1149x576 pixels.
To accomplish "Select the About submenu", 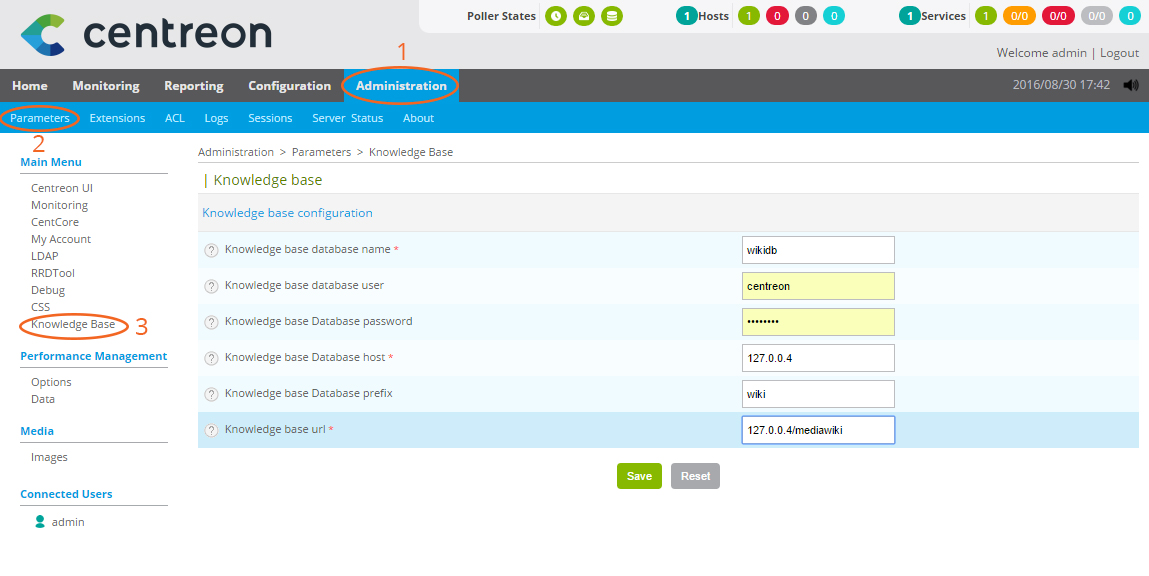I will 418,118.
